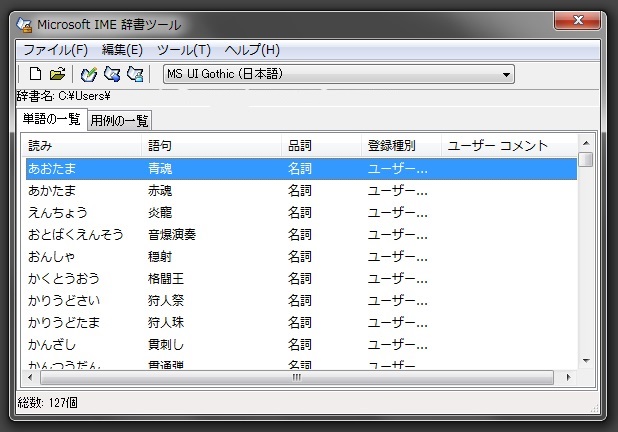This screenshot has height=432, width=618.
Task: Click ユーザー... in the えんちょう row
Action: (x=398, y=213)
